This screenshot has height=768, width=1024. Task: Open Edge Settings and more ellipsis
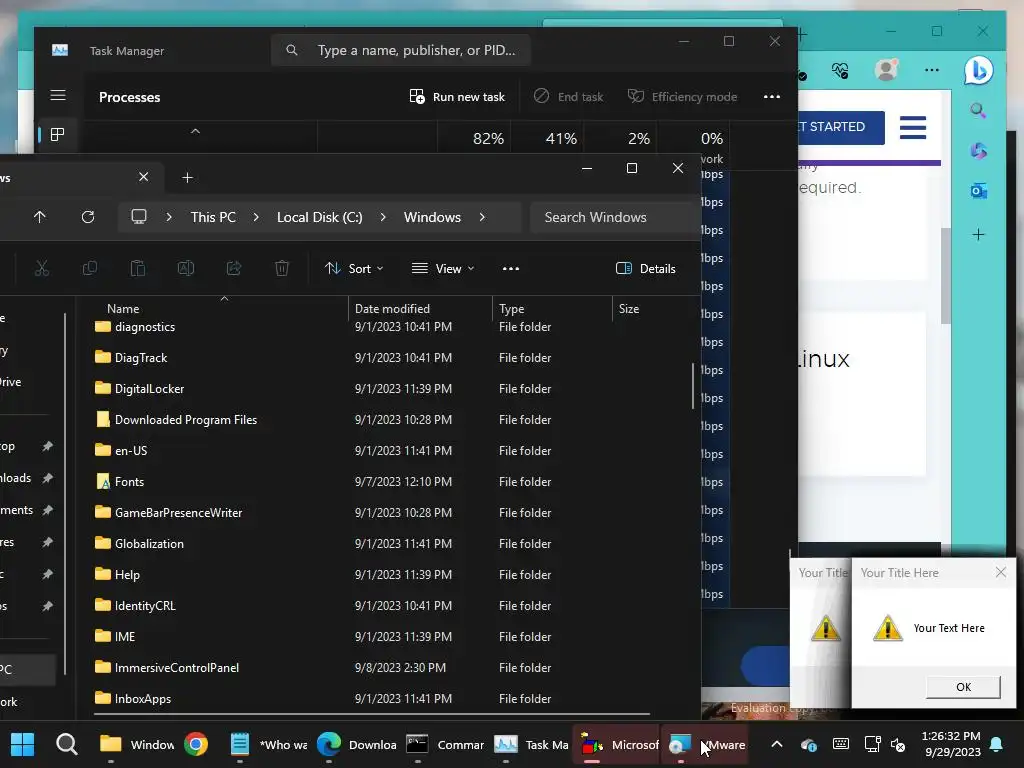[x=932, y=69]
